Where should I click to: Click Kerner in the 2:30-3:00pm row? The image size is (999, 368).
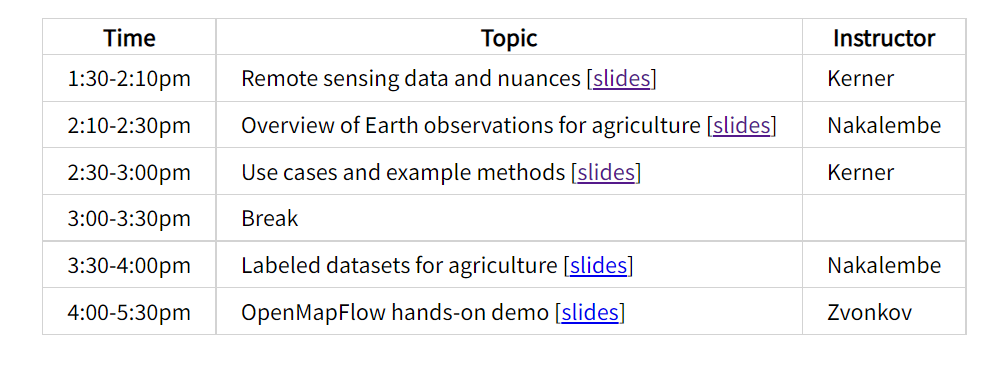[x=861, y=172]
